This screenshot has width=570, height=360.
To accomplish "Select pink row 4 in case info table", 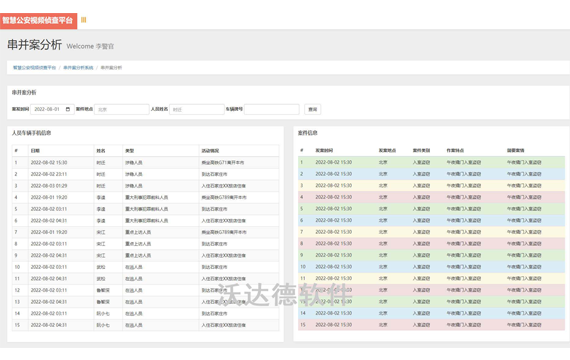I will tap(431, 197).
